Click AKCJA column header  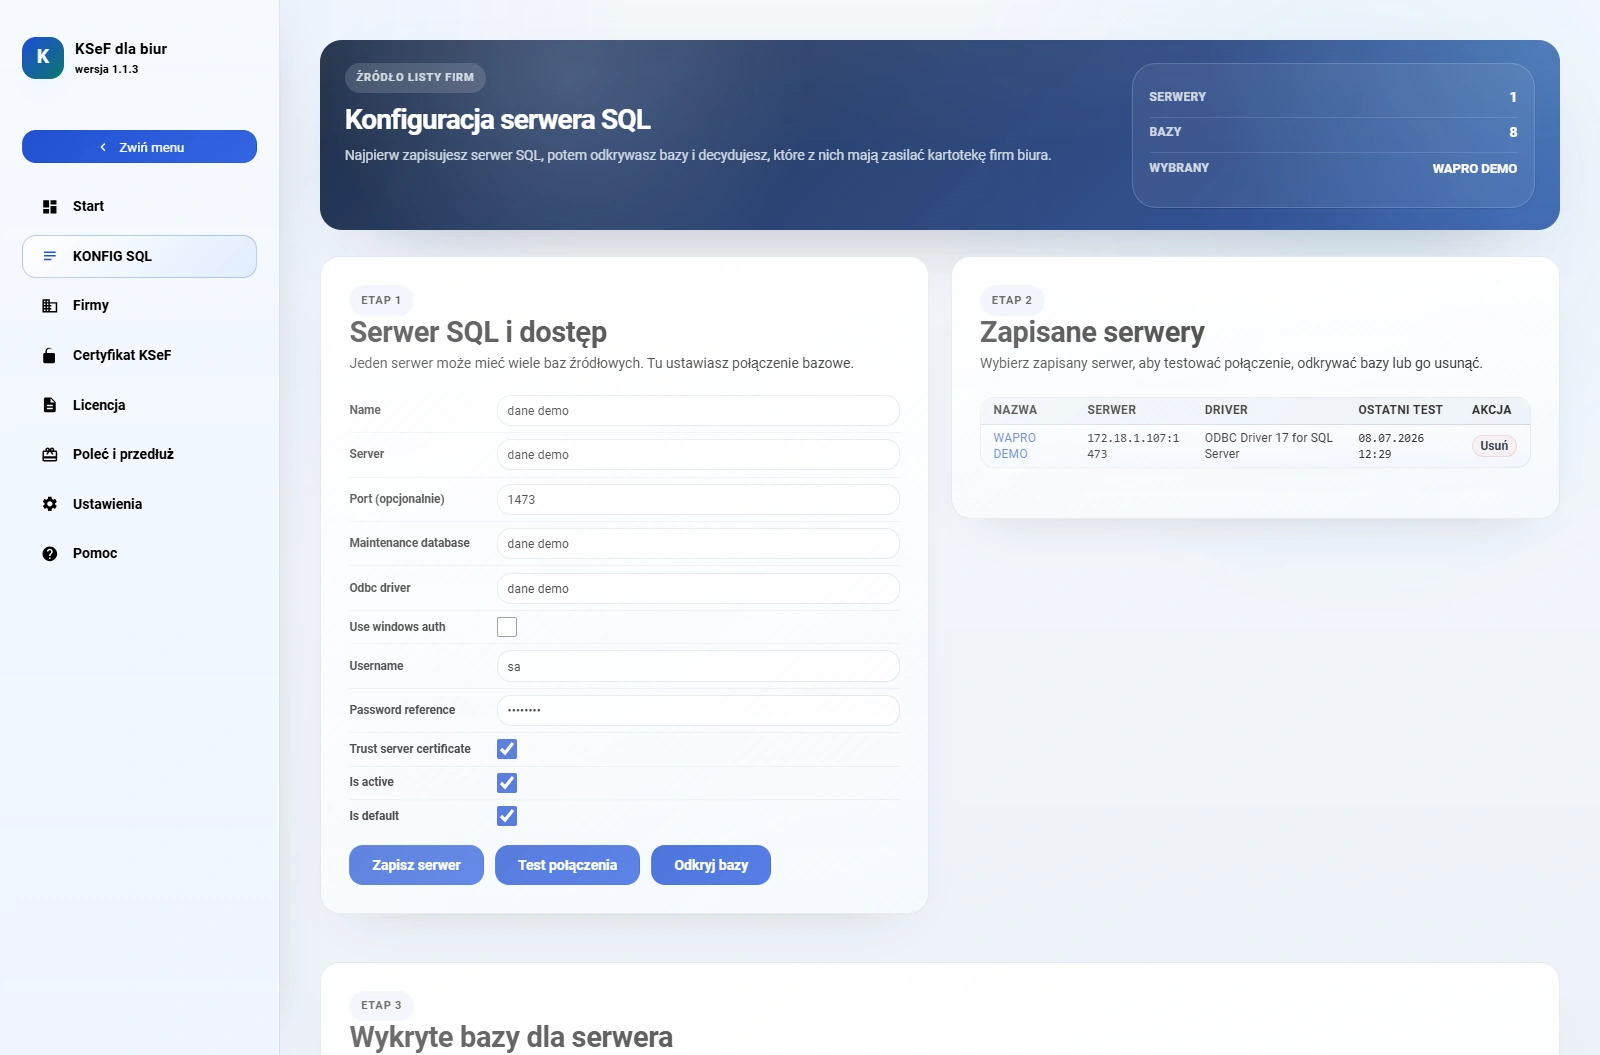tap(1491, 410)
